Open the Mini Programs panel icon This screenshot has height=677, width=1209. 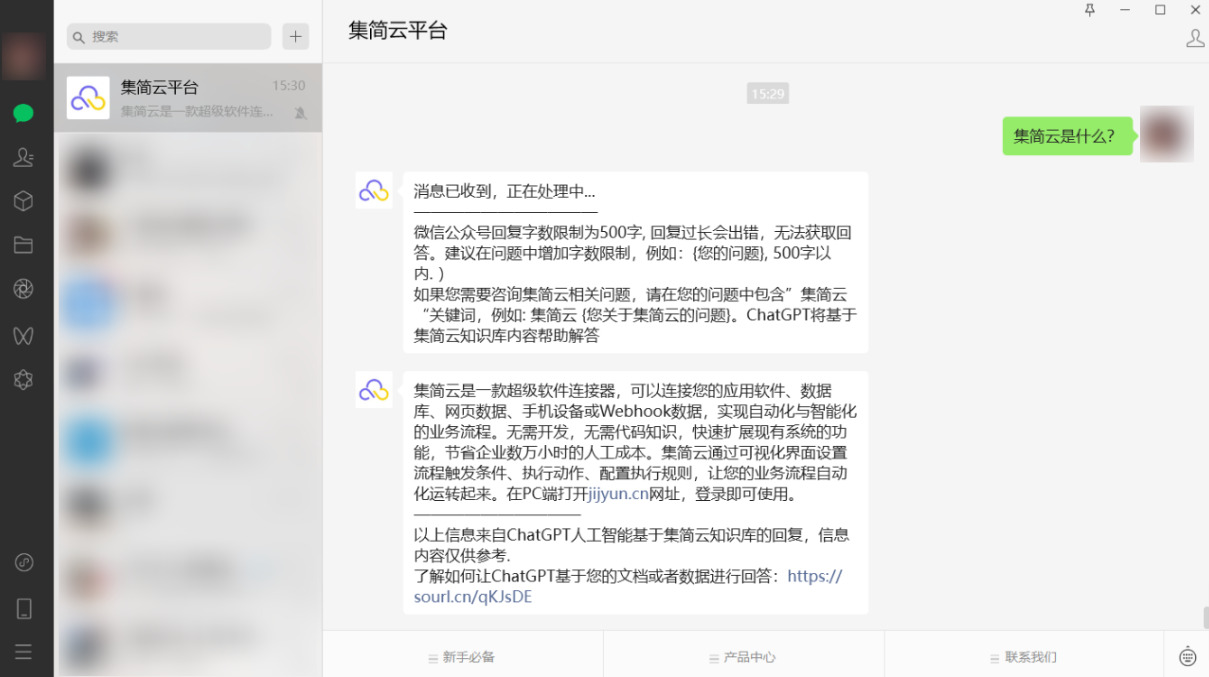(24, 562)
